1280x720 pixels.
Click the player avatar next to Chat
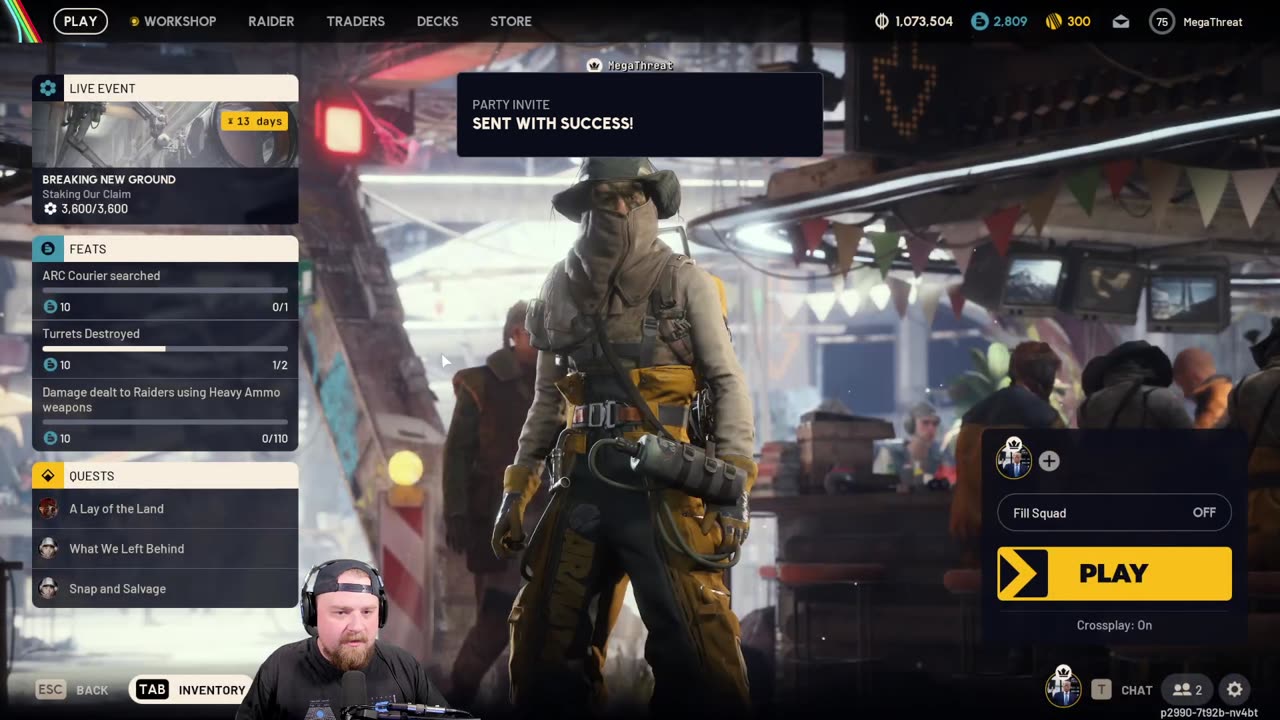1063,688
